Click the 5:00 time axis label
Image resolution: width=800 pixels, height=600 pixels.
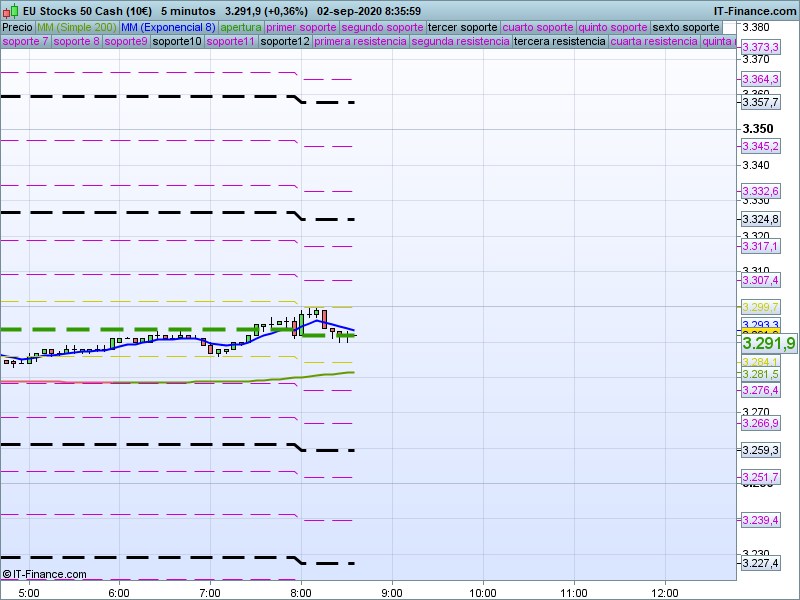click(29, 593)
